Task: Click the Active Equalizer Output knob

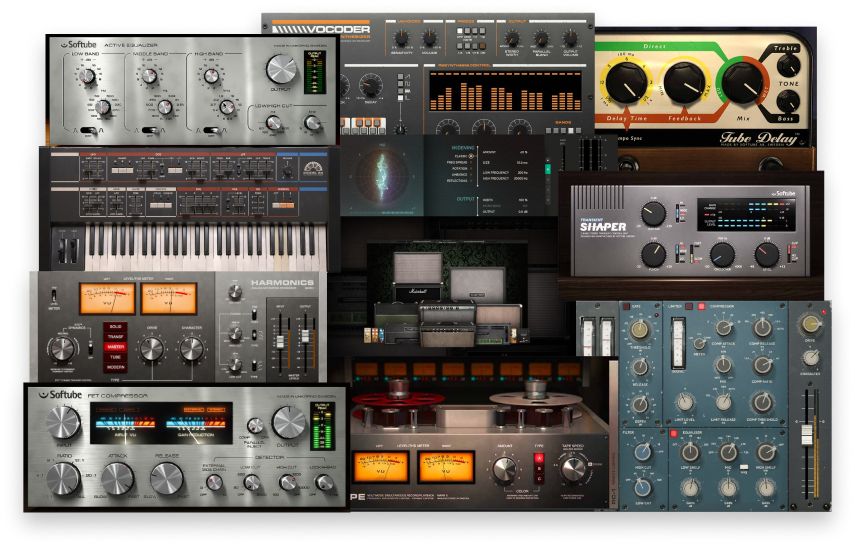Action: pos(282,69)
